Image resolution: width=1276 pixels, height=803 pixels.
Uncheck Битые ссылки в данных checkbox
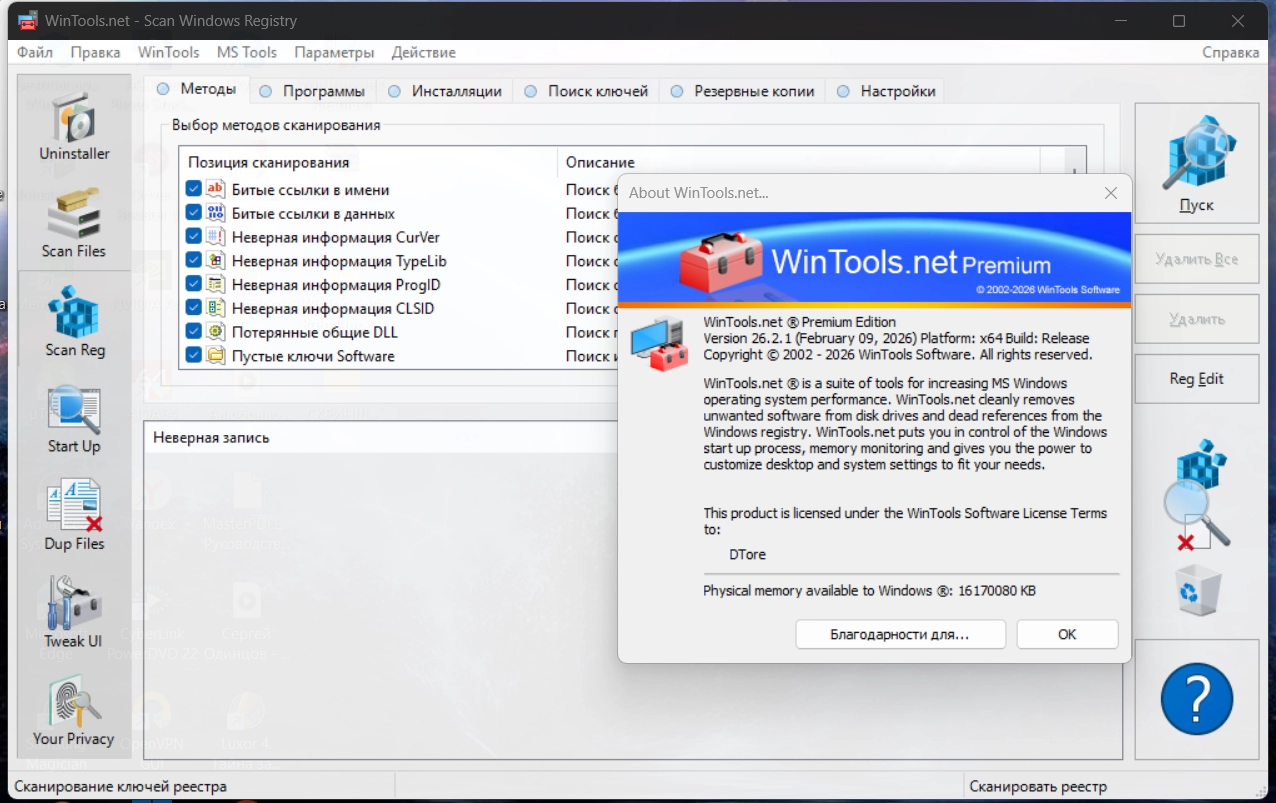click(194, 213)
